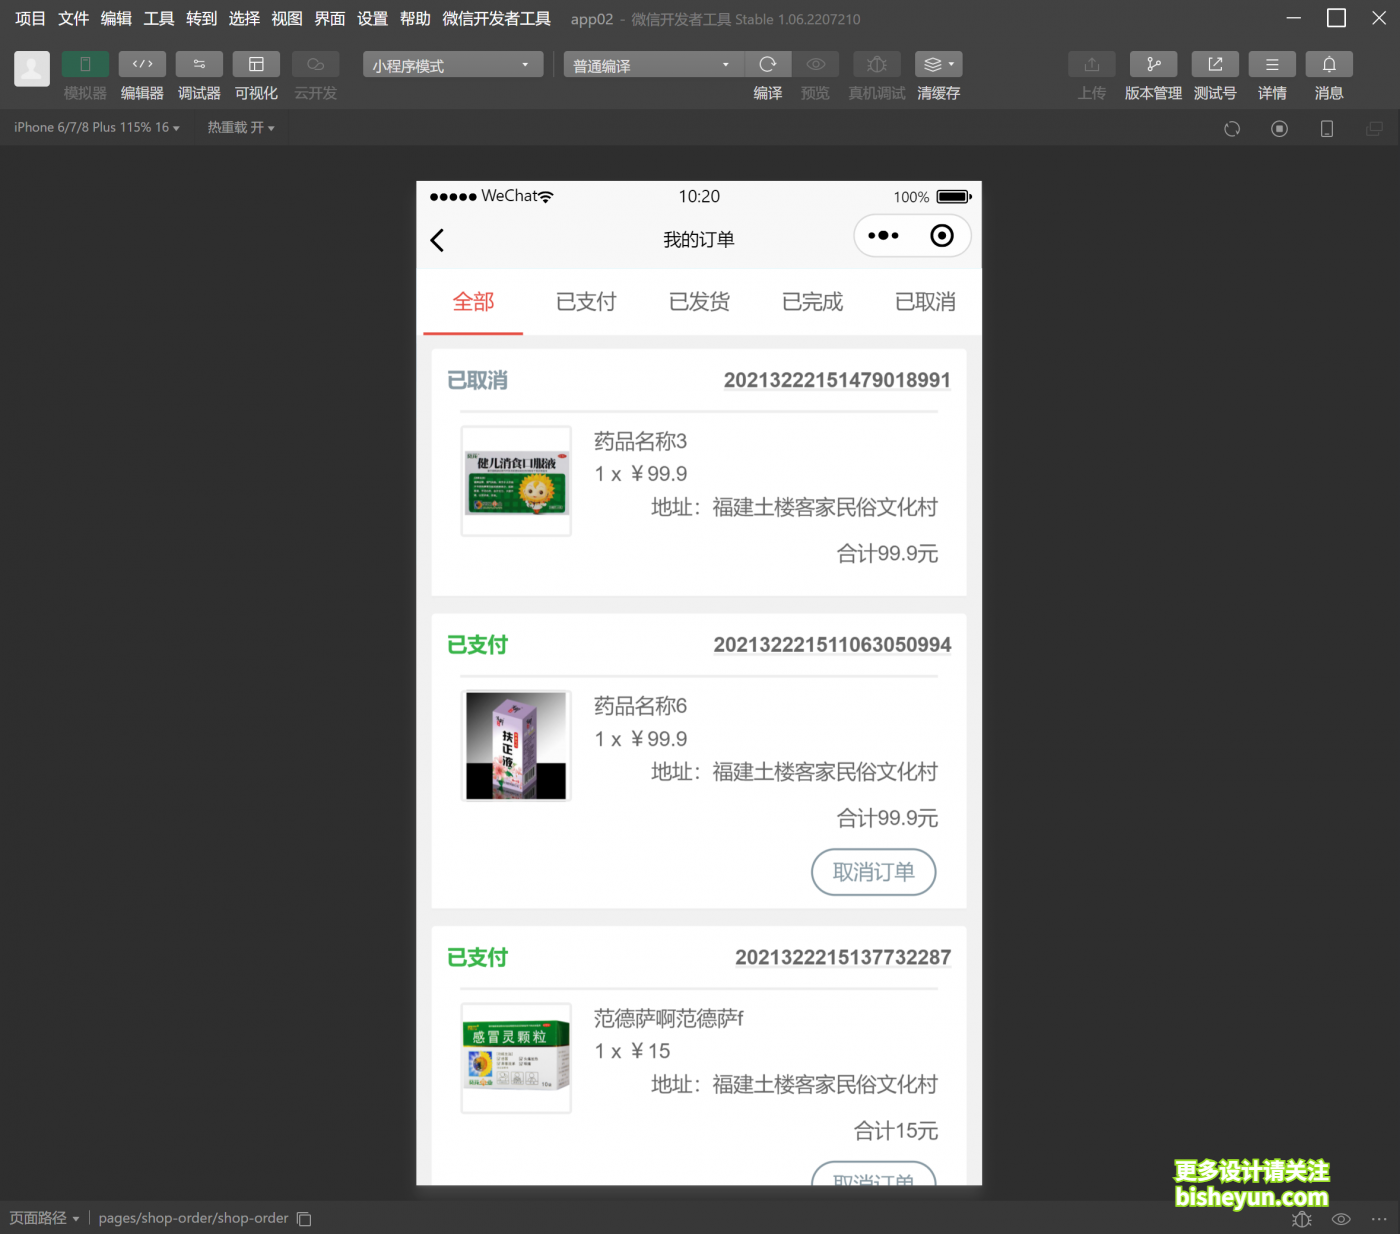Select the 已发货 orders tab
The image size is (1400, 1234).
699,302
